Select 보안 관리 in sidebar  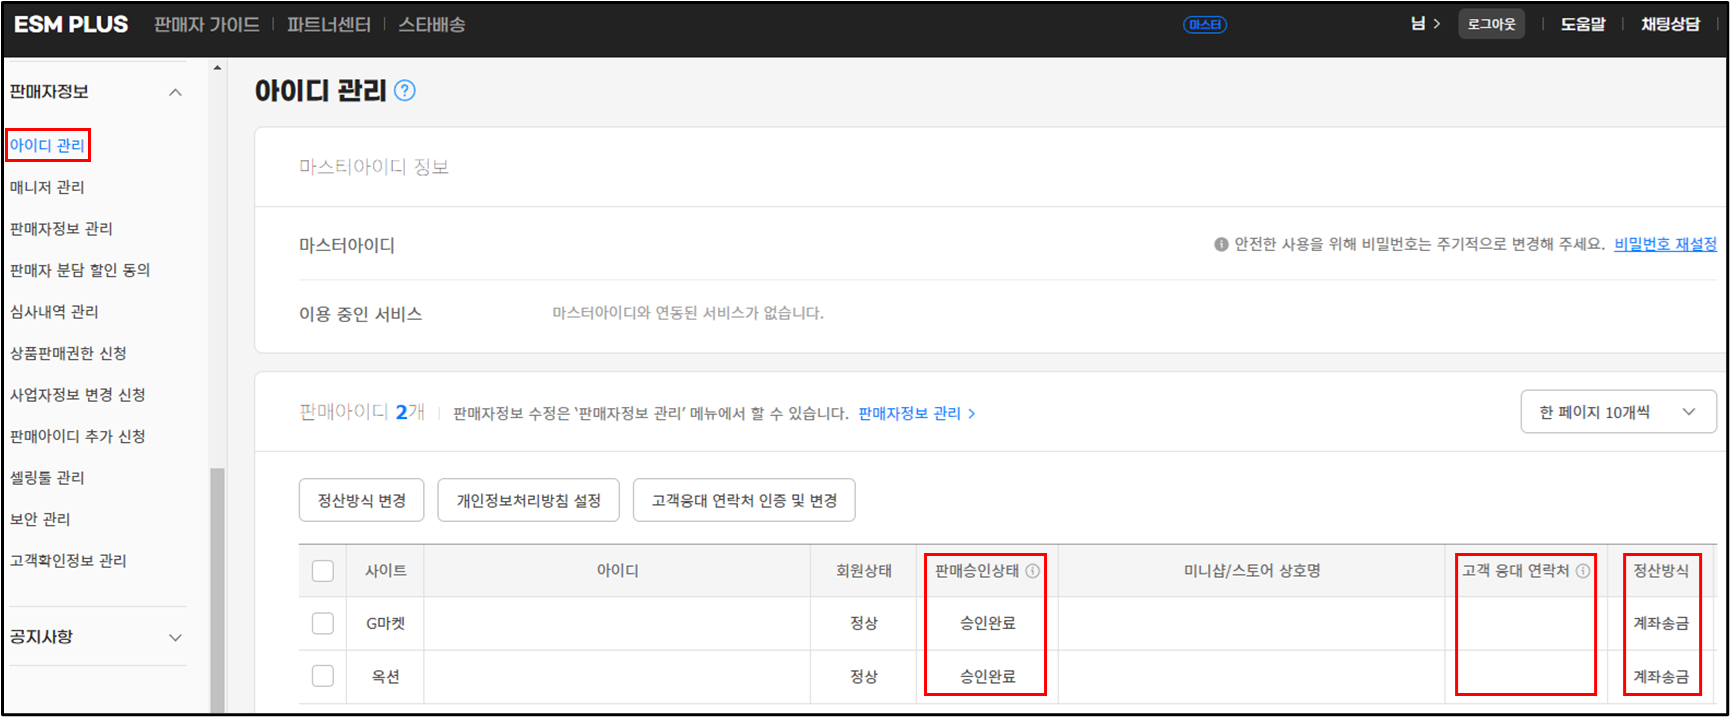(40, 519)
